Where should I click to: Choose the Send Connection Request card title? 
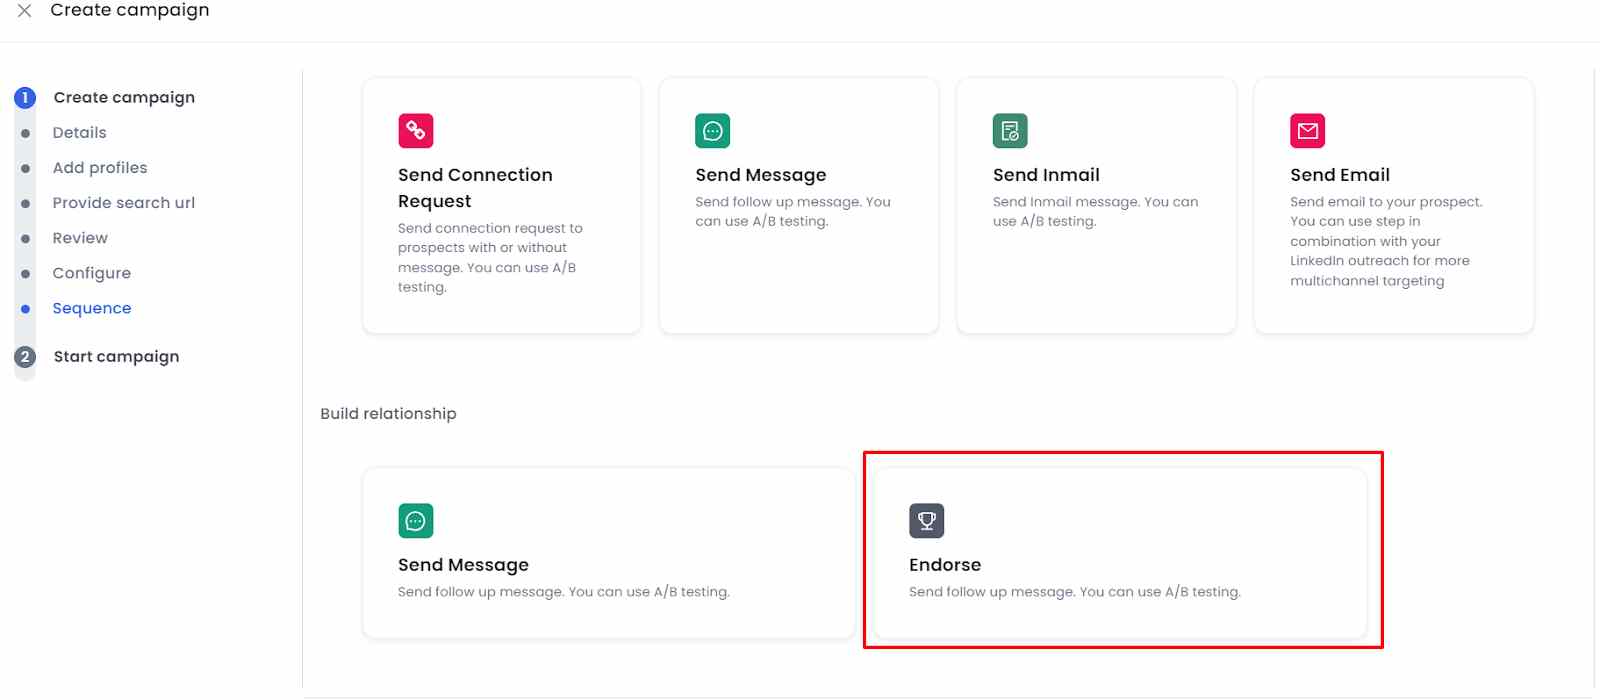[475, 188]
